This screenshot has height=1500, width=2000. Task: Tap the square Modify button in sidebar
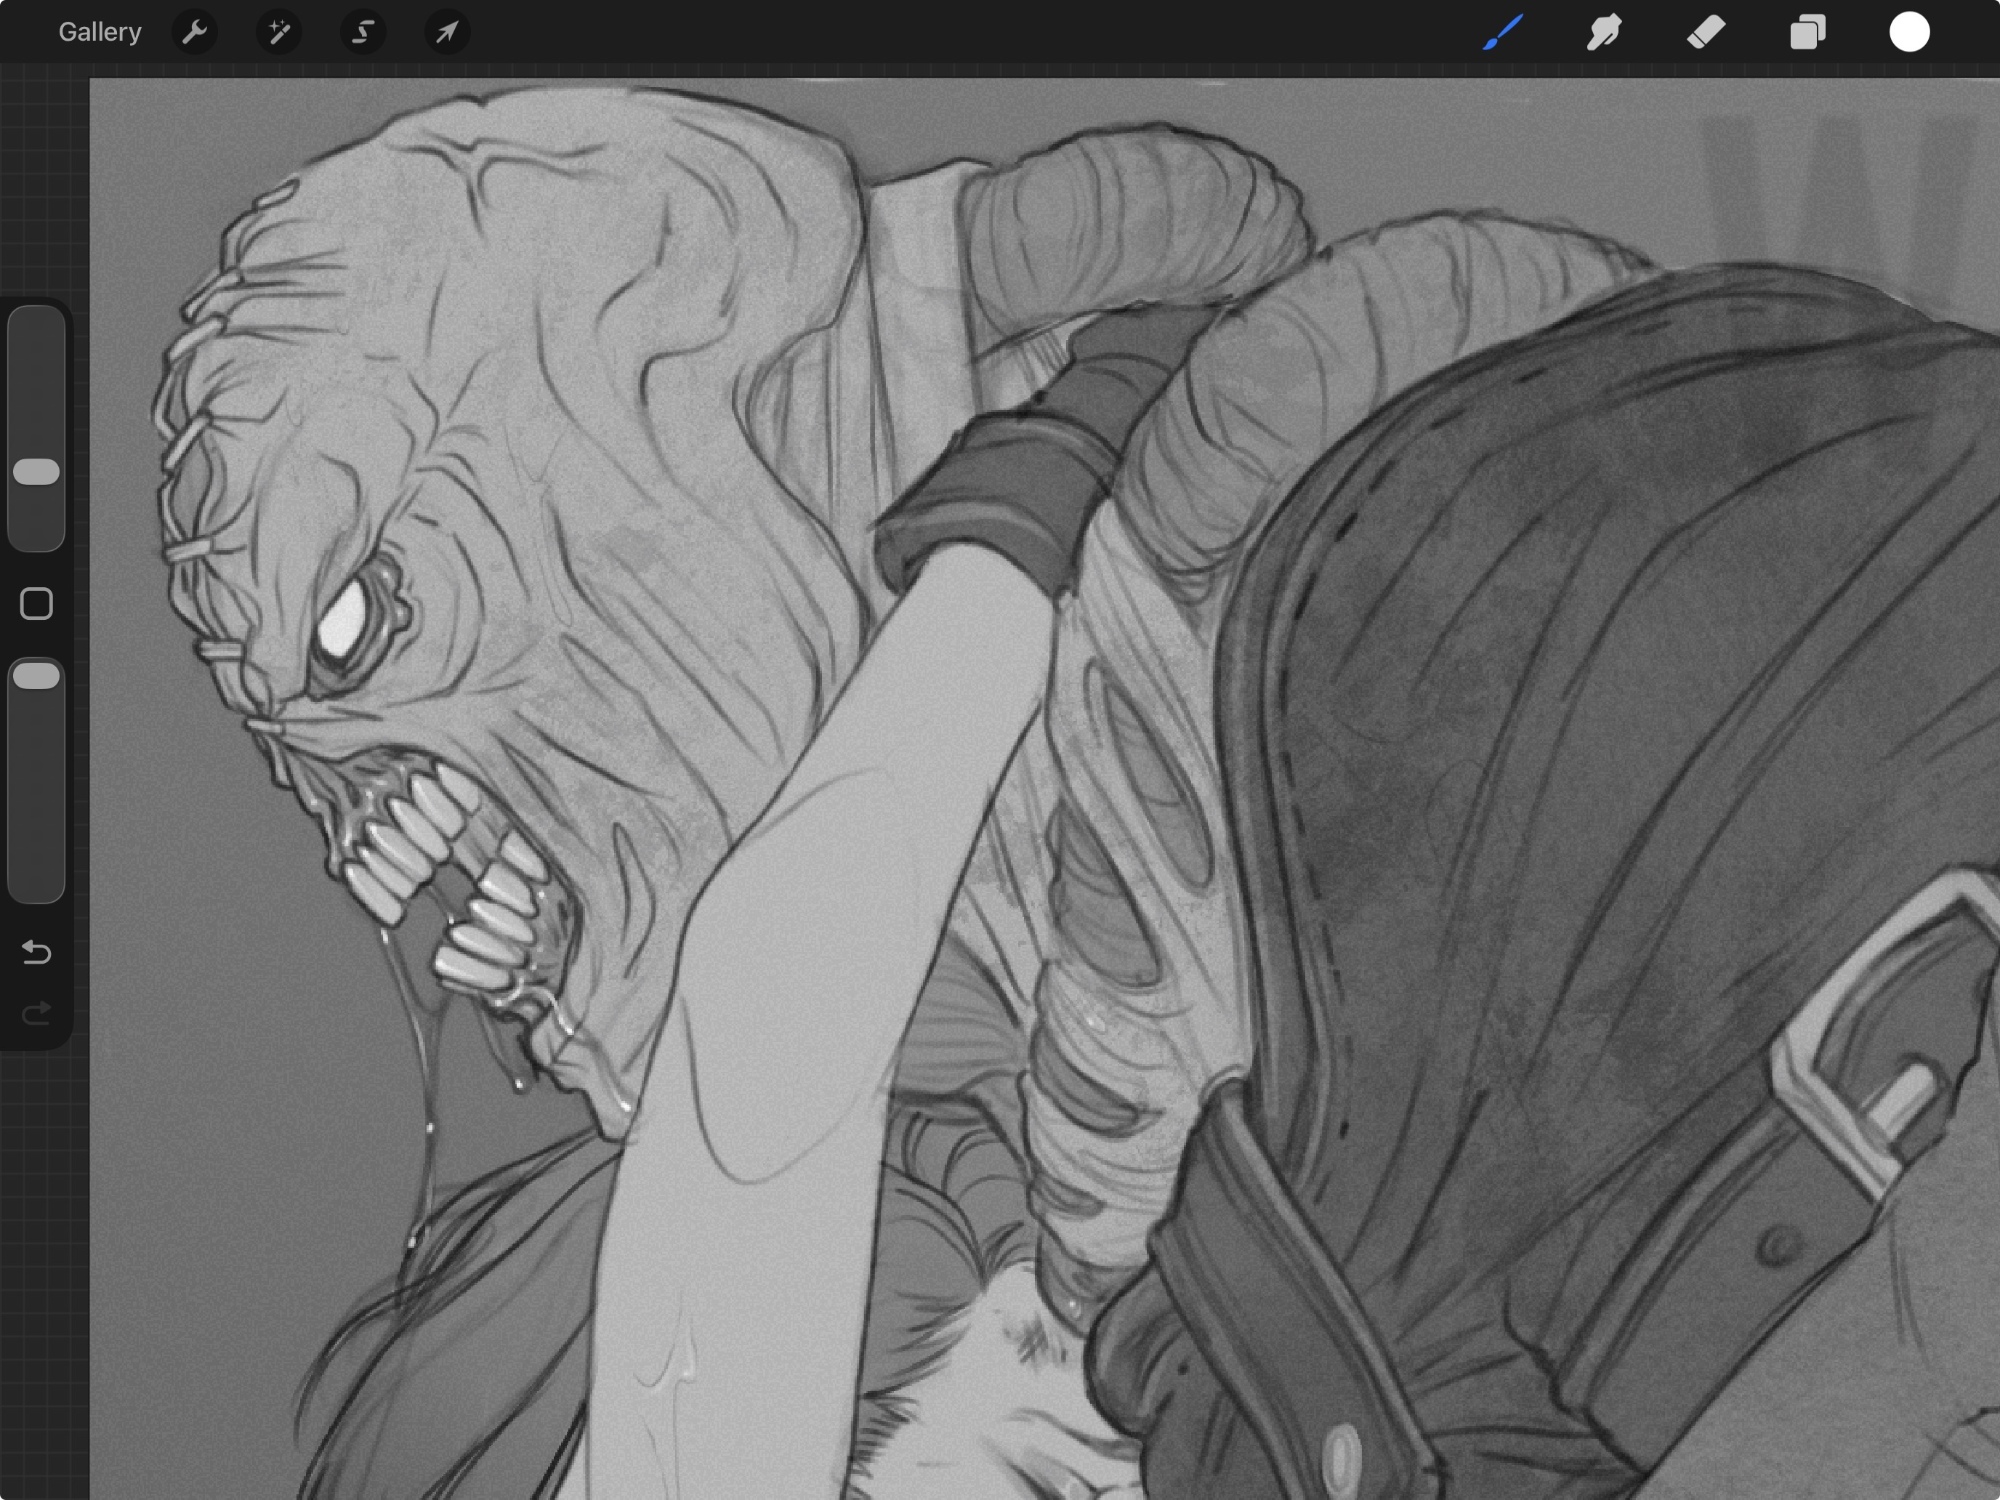point(37,604)
